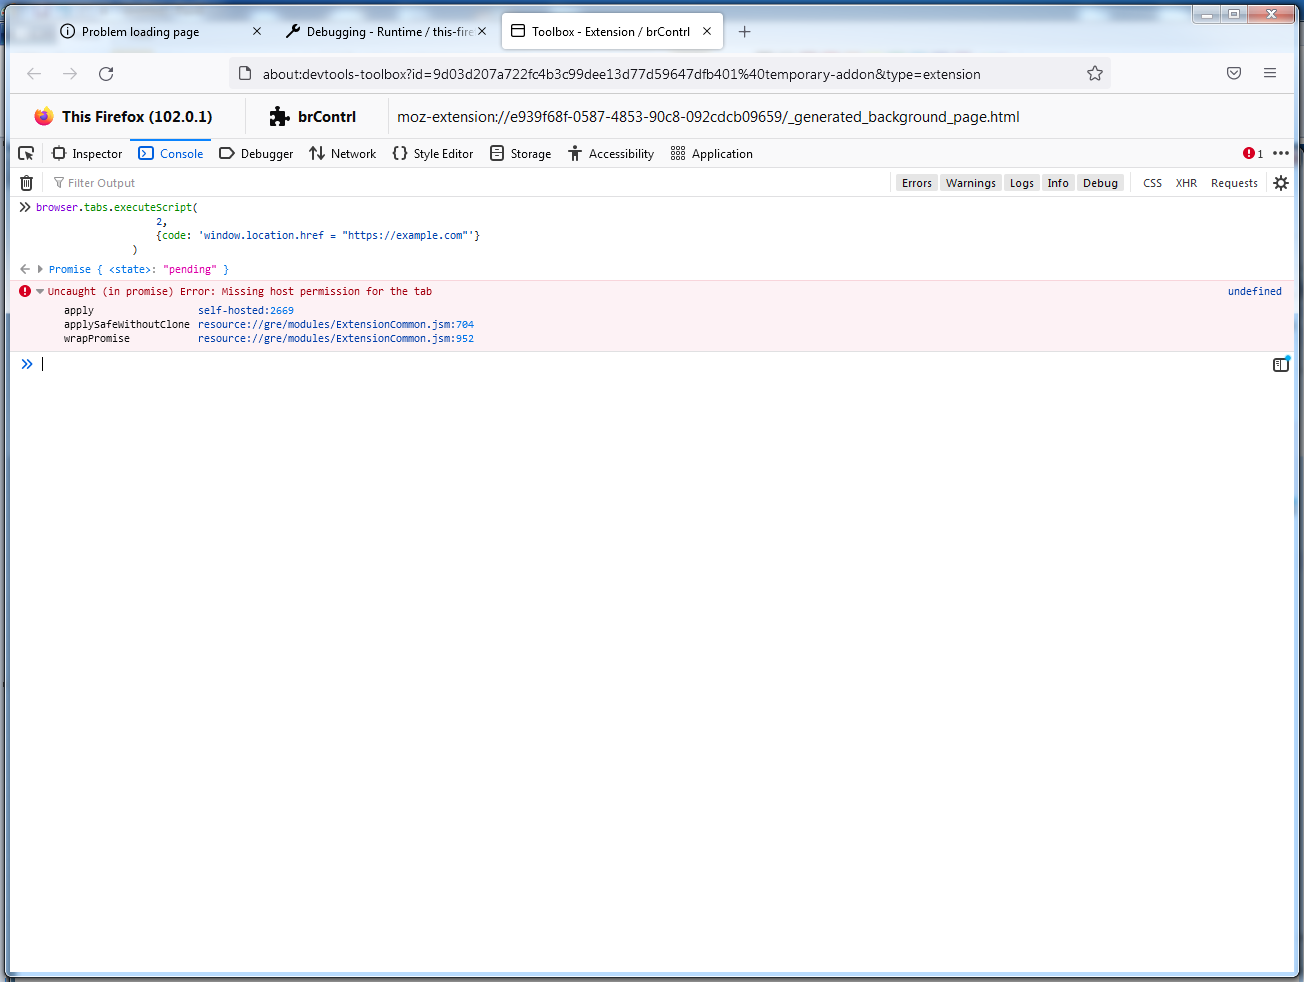Image resolution: width=1304 pixels, height=982 pixels.
Task: Click the Firefox logo icon
Action: [44, 116]
